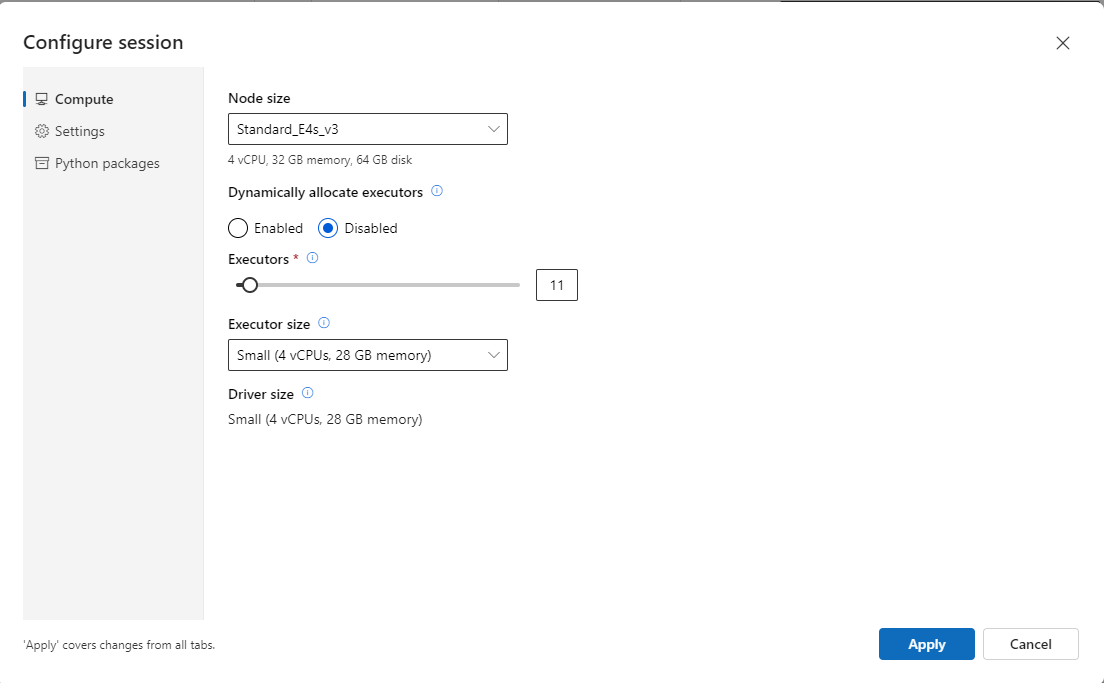This screenshot has width=1104, height=683.
Task: Open the Executor size dropdown
Action: [x=367, y=355]
